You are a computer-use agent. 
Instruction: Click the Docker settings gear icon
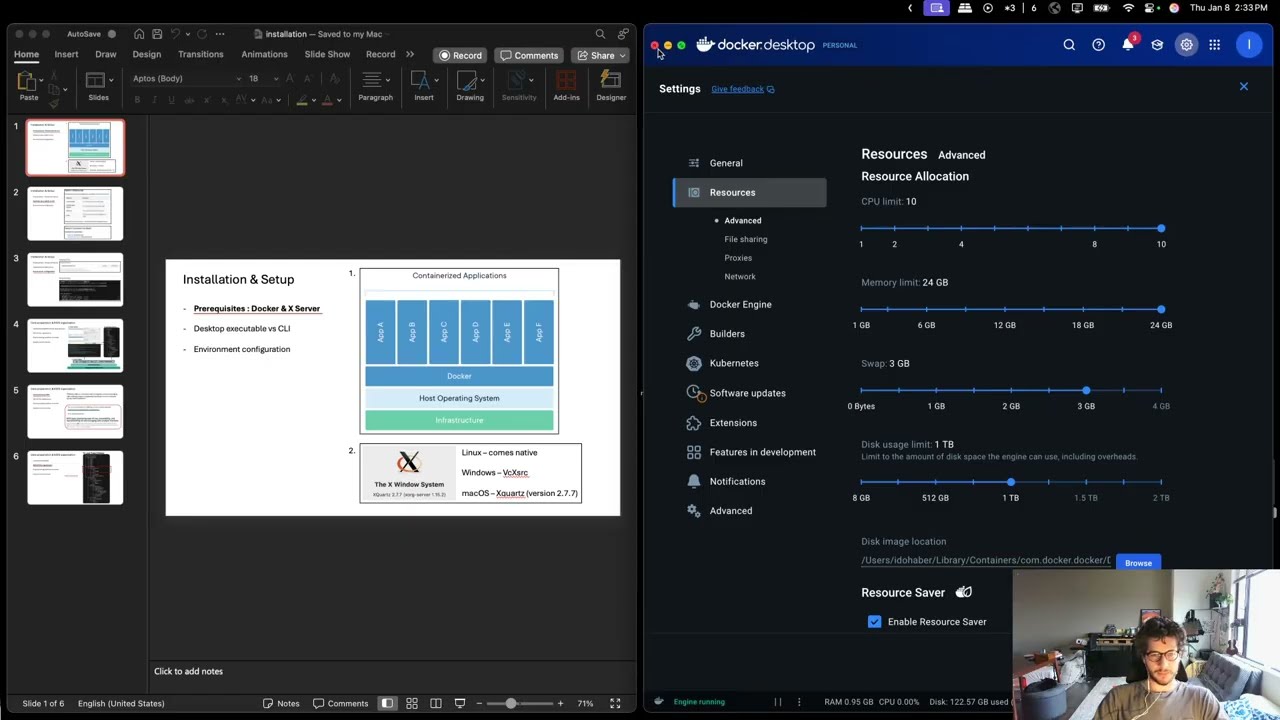click(1186, 45)
